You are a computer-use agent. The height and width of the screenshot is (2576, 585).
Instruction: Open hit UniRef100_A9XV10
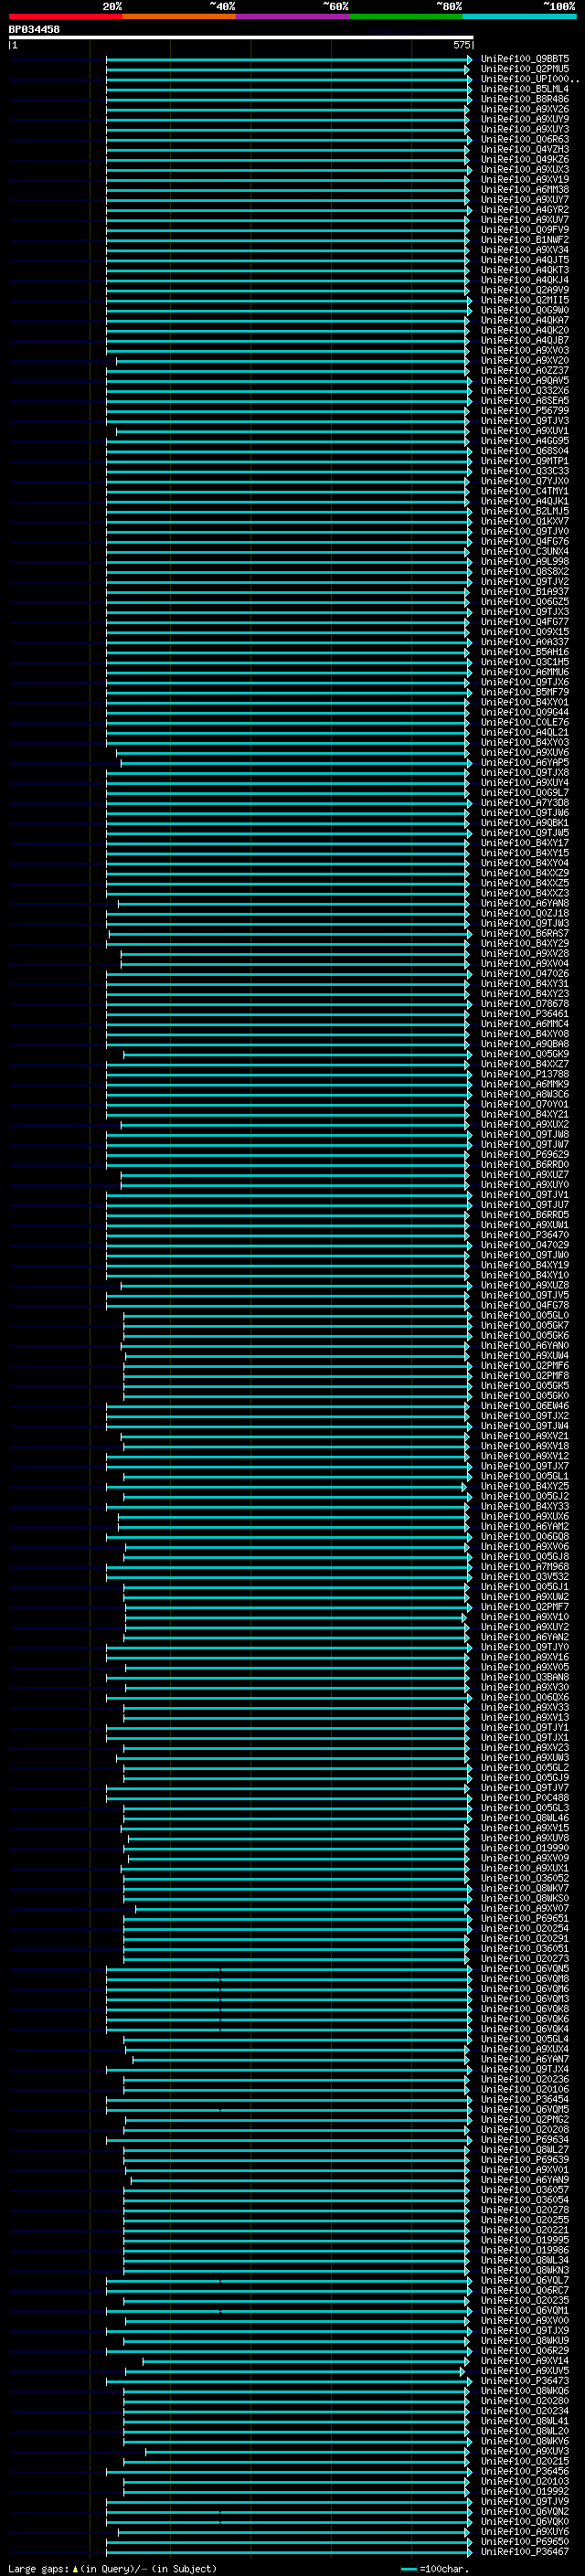(x=525, y=1617)
